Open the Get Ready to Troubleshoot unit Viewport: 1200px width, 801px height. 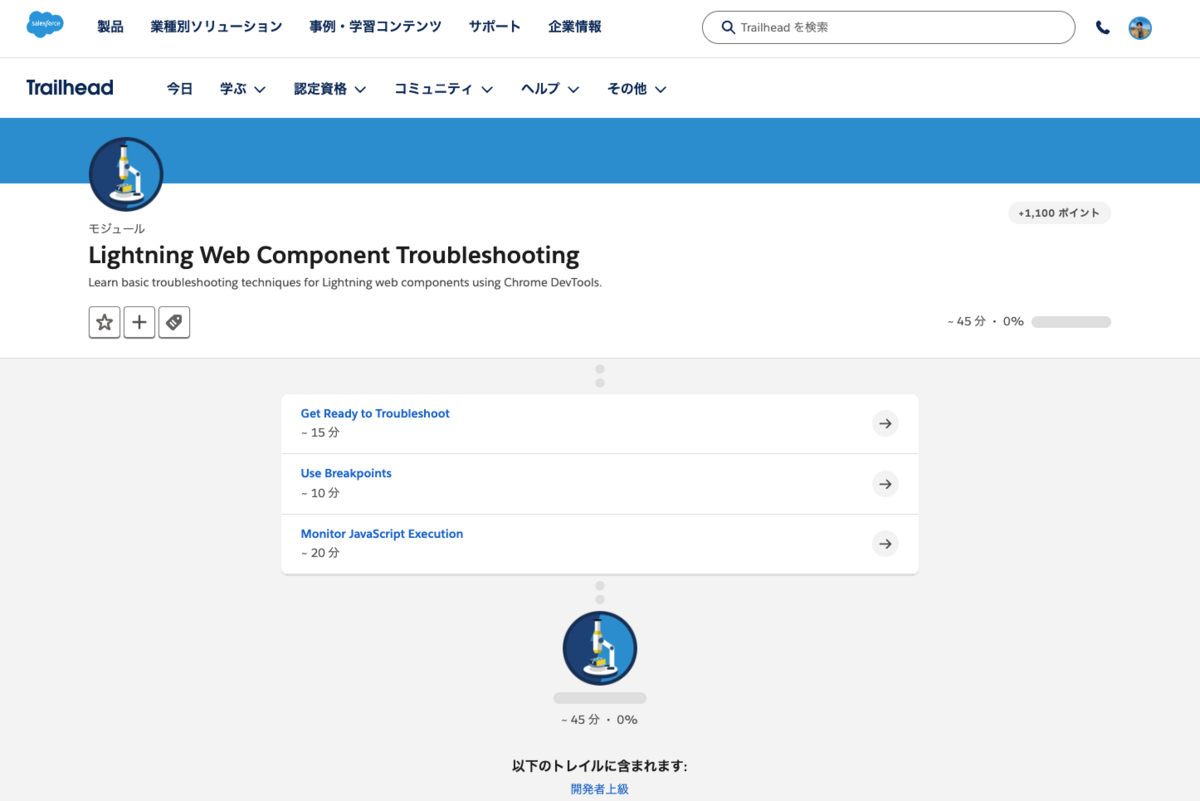pos(375,413)
